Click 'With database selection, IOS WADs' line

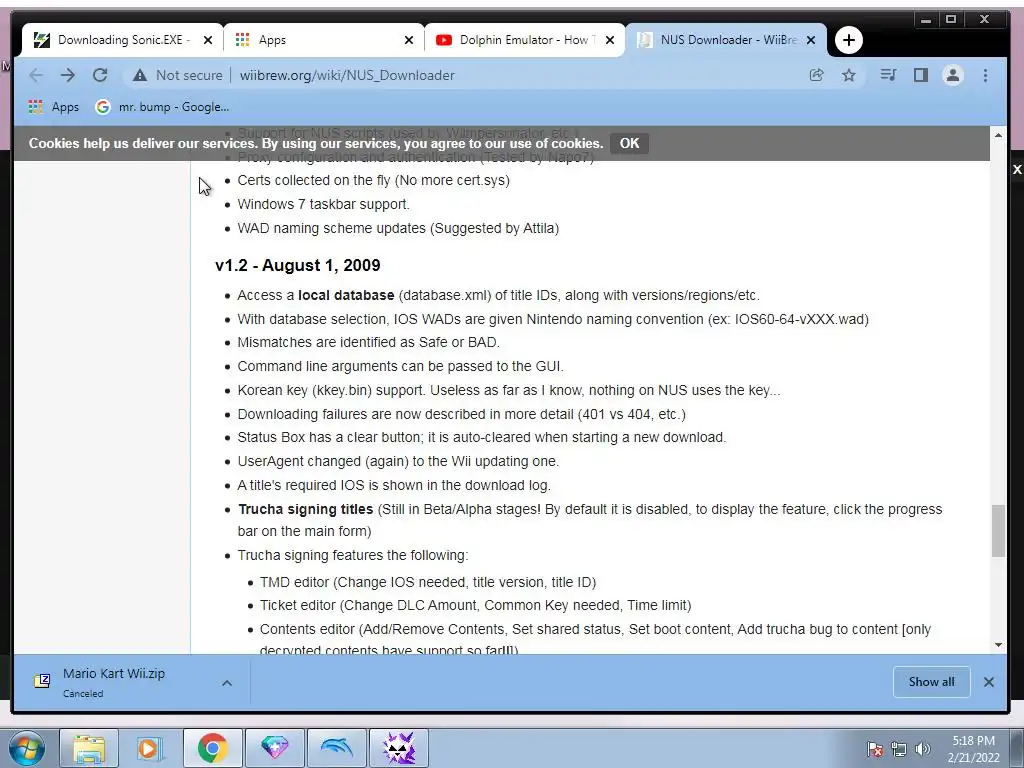(553, 319)
